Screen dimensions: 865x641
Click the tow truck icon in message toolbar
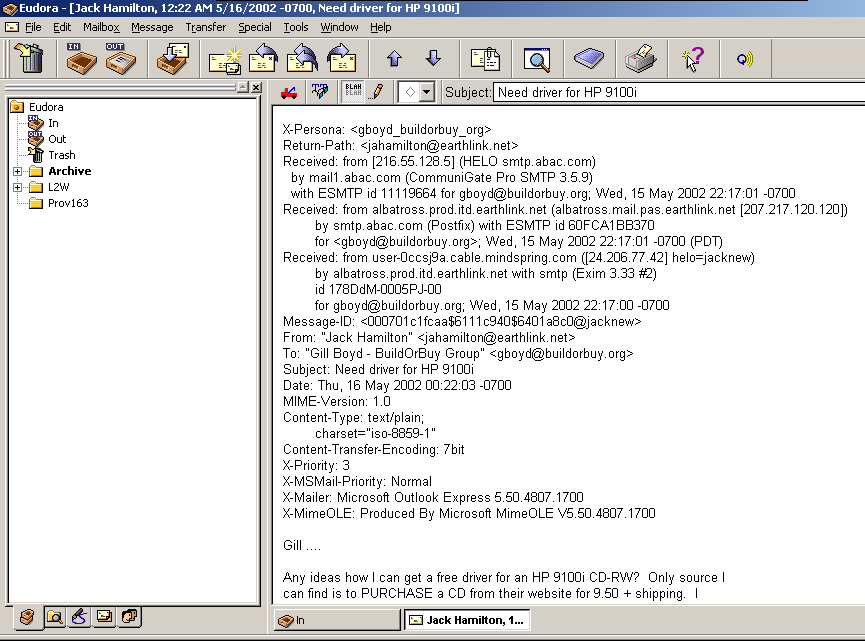pyautogui.click(x=289, y=92)
